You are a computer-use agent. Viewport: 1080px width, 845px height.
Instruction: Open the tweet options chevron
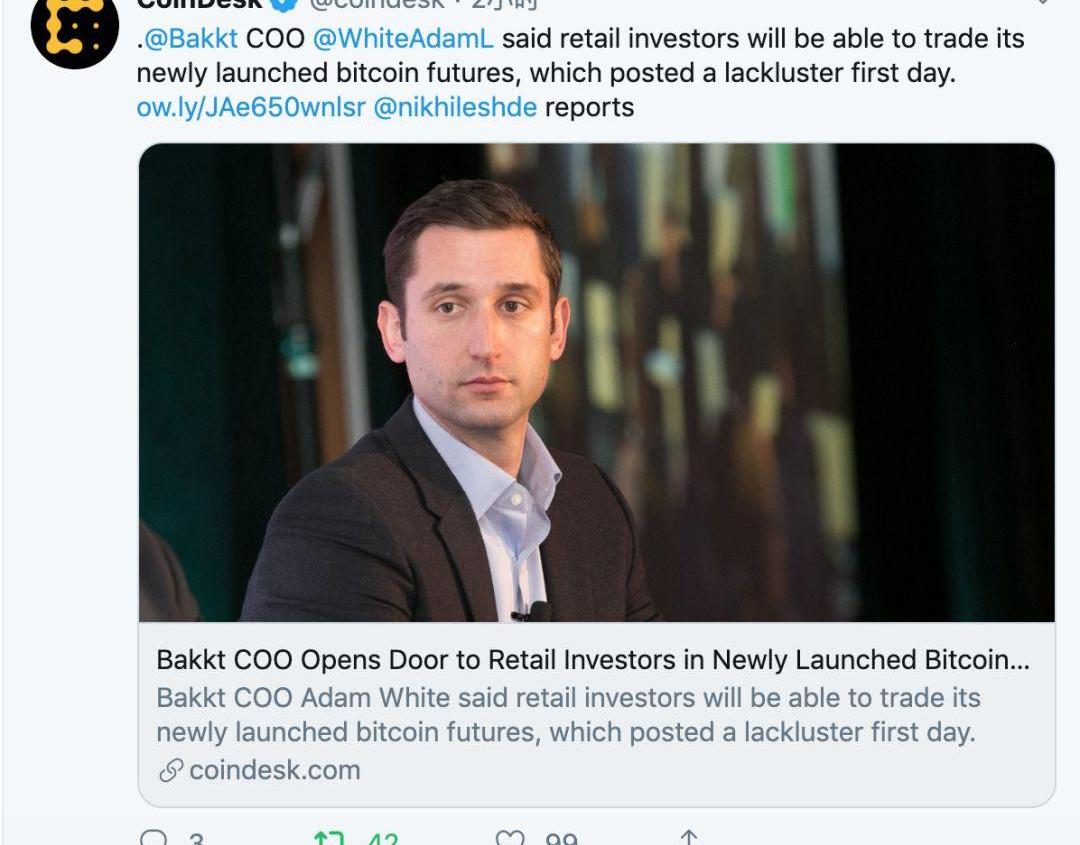(1043, 4)
